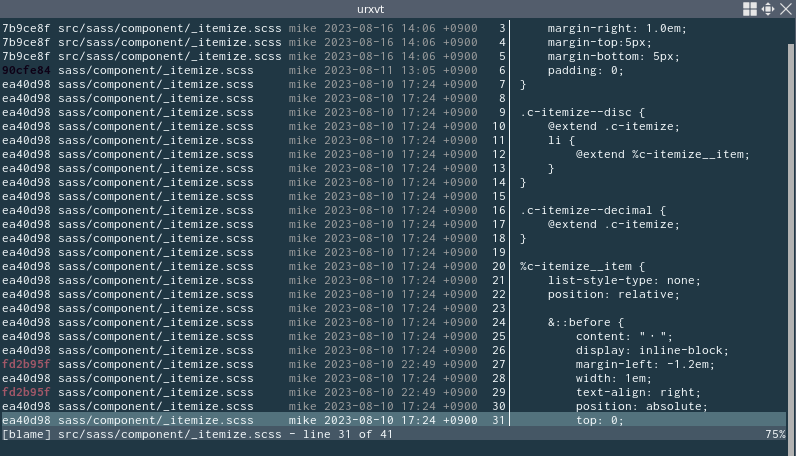Click the 75% scroll position indicator

tap(775, 435)
